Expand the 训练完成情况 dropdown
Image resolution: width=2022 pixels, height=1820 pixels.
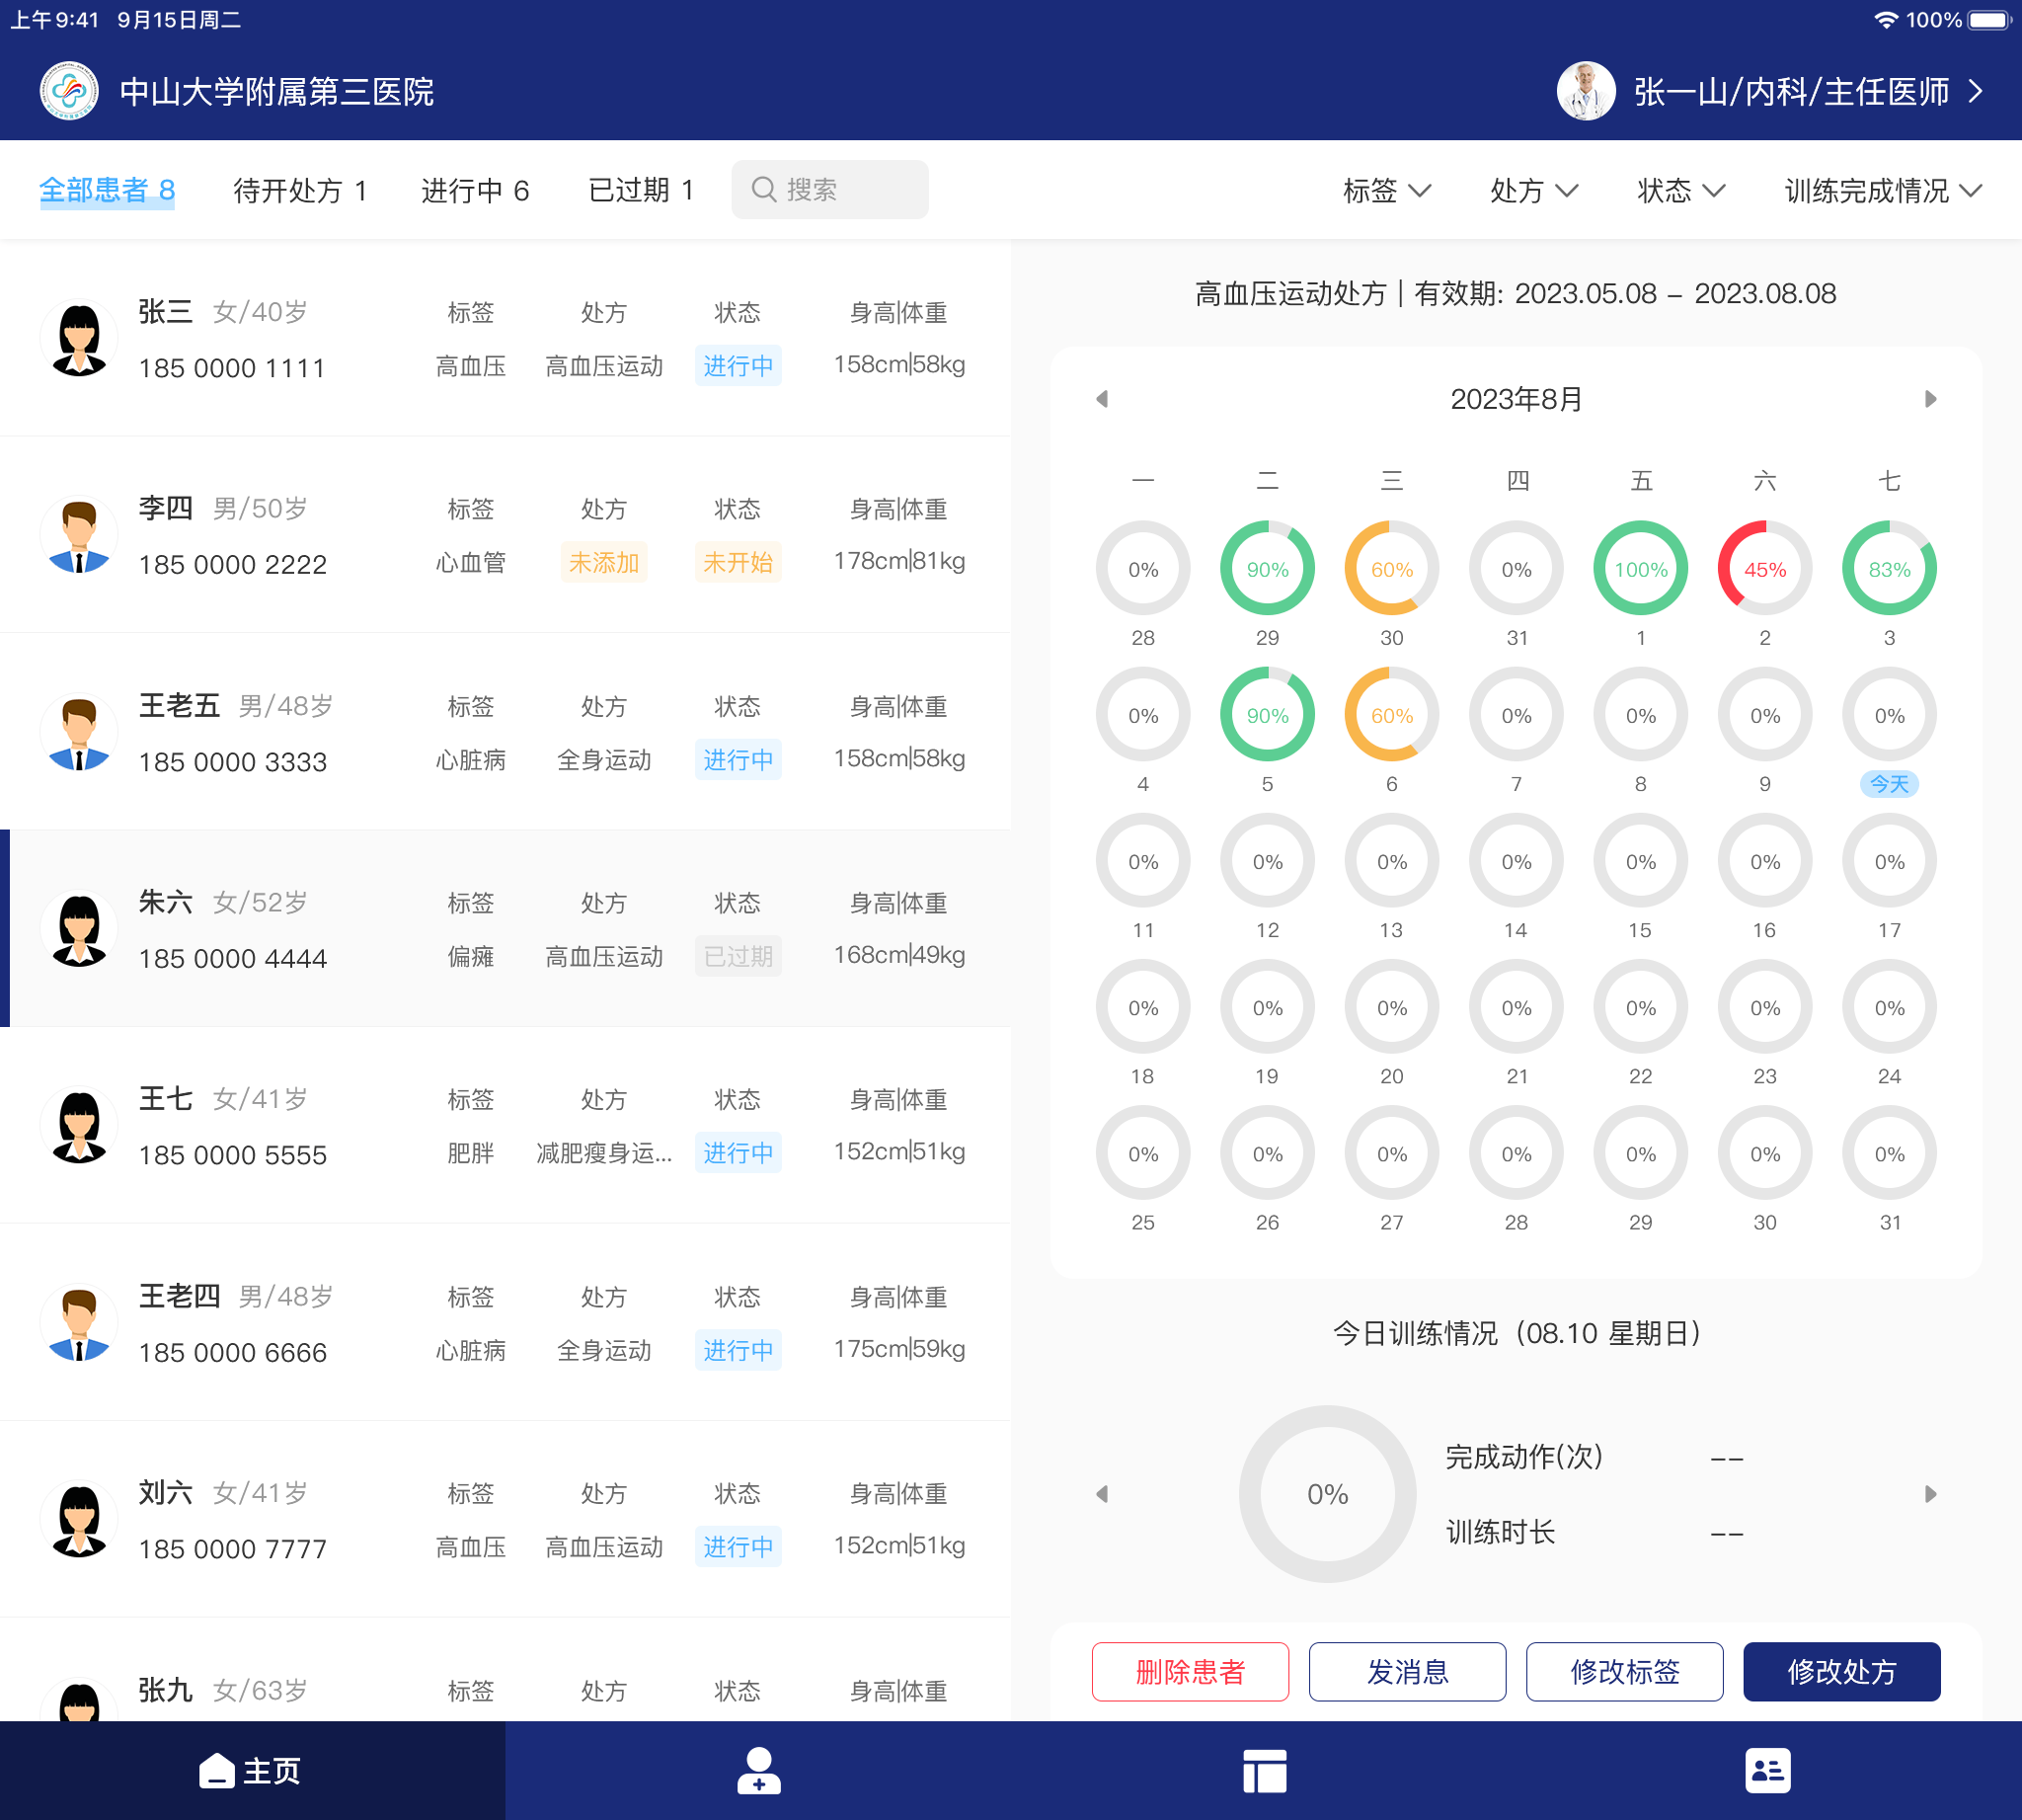click(x=1883, y=190)
